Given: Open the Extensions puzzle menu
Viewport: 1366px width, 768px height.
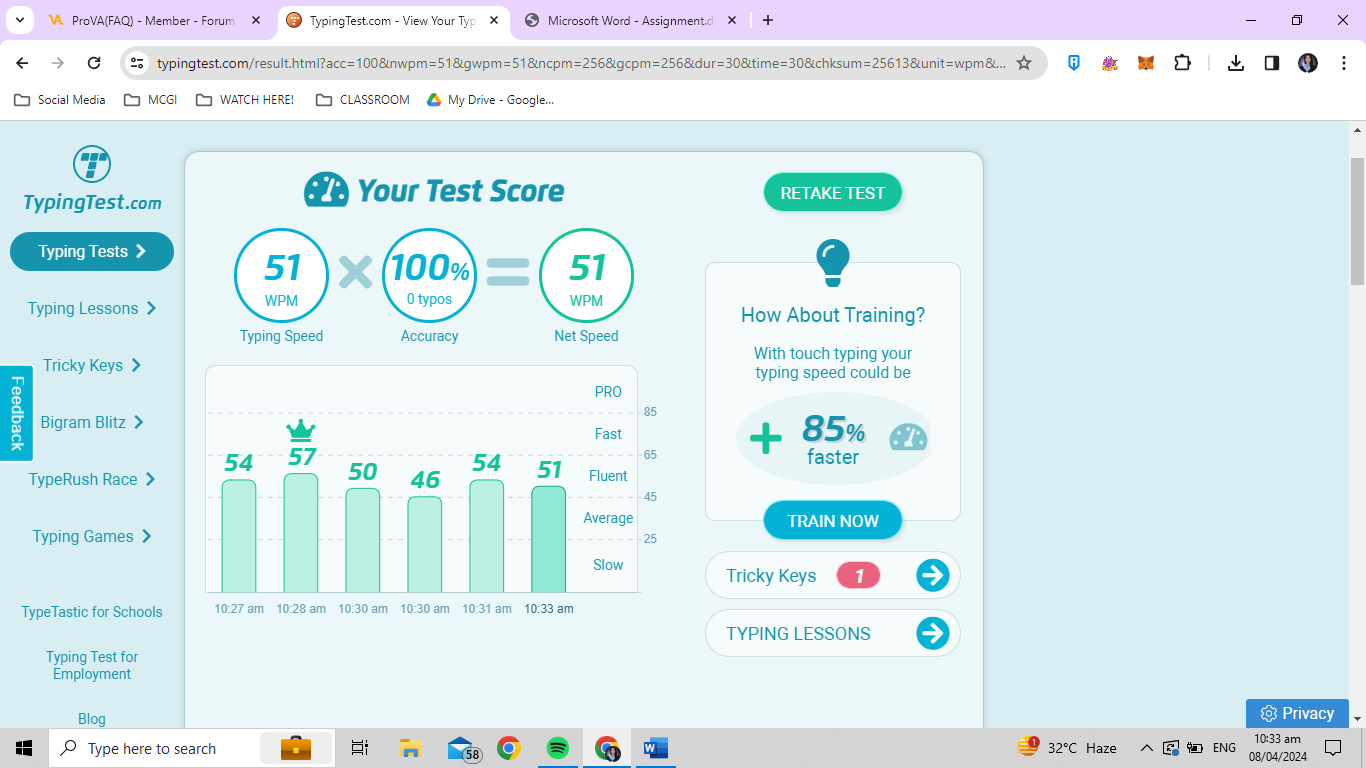Looking at the screenshot, I should click(x=1182, y=63).
